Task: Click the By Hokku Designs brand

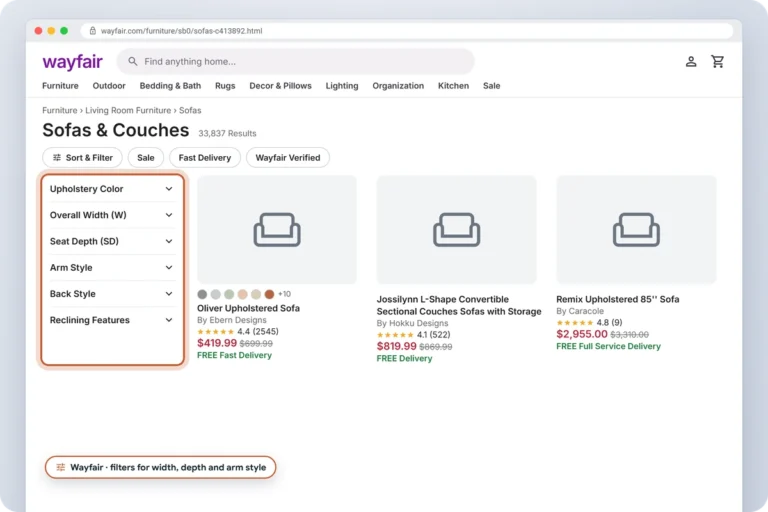Action: click(x=412, y=323)
